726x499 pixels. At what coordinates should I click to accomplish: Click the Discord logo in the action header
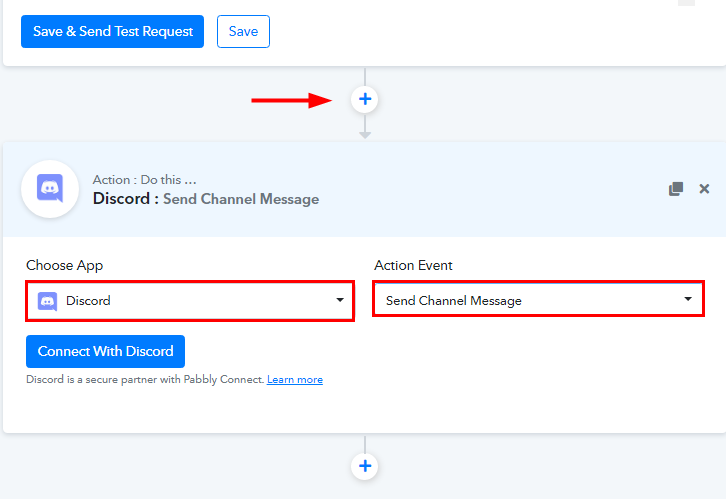tap(50, 189)
